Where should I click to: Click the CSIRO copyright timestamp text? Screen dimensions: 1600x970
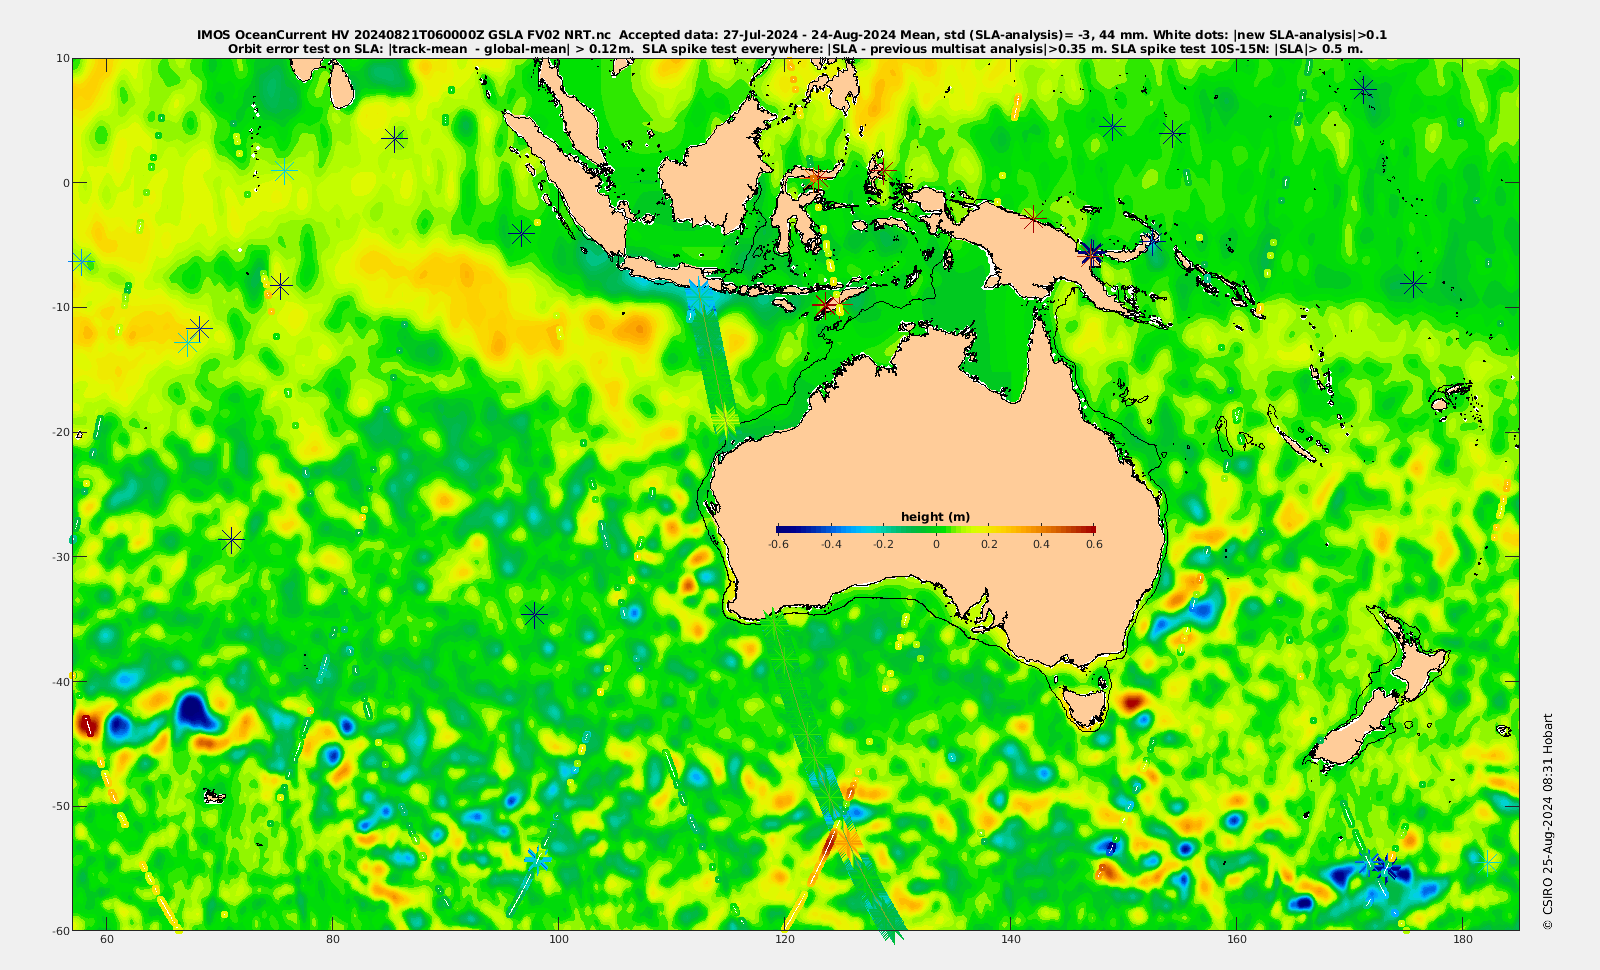(1548, 821)
